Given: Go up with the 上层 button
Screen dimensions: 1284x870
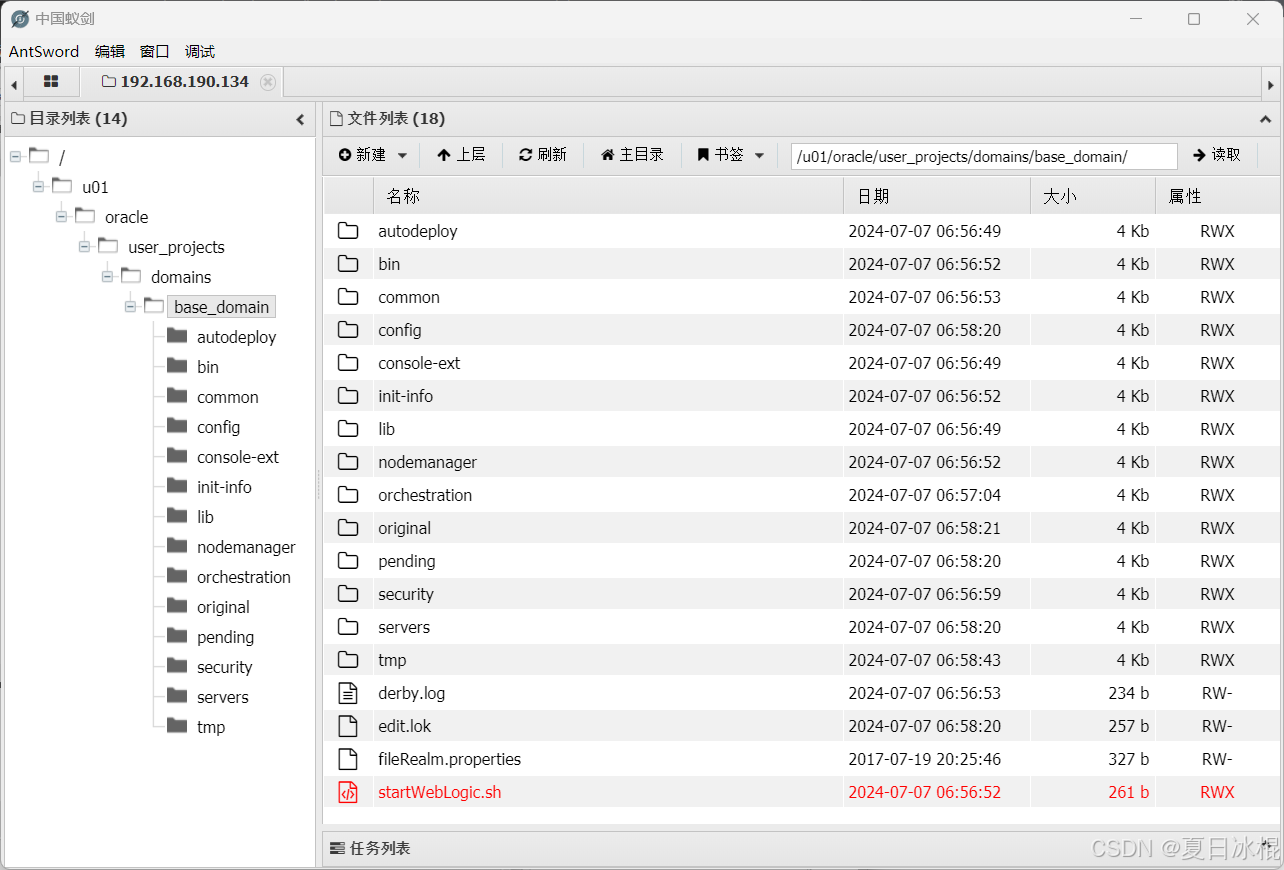Looking at the screenshot, I should [461, 155].
